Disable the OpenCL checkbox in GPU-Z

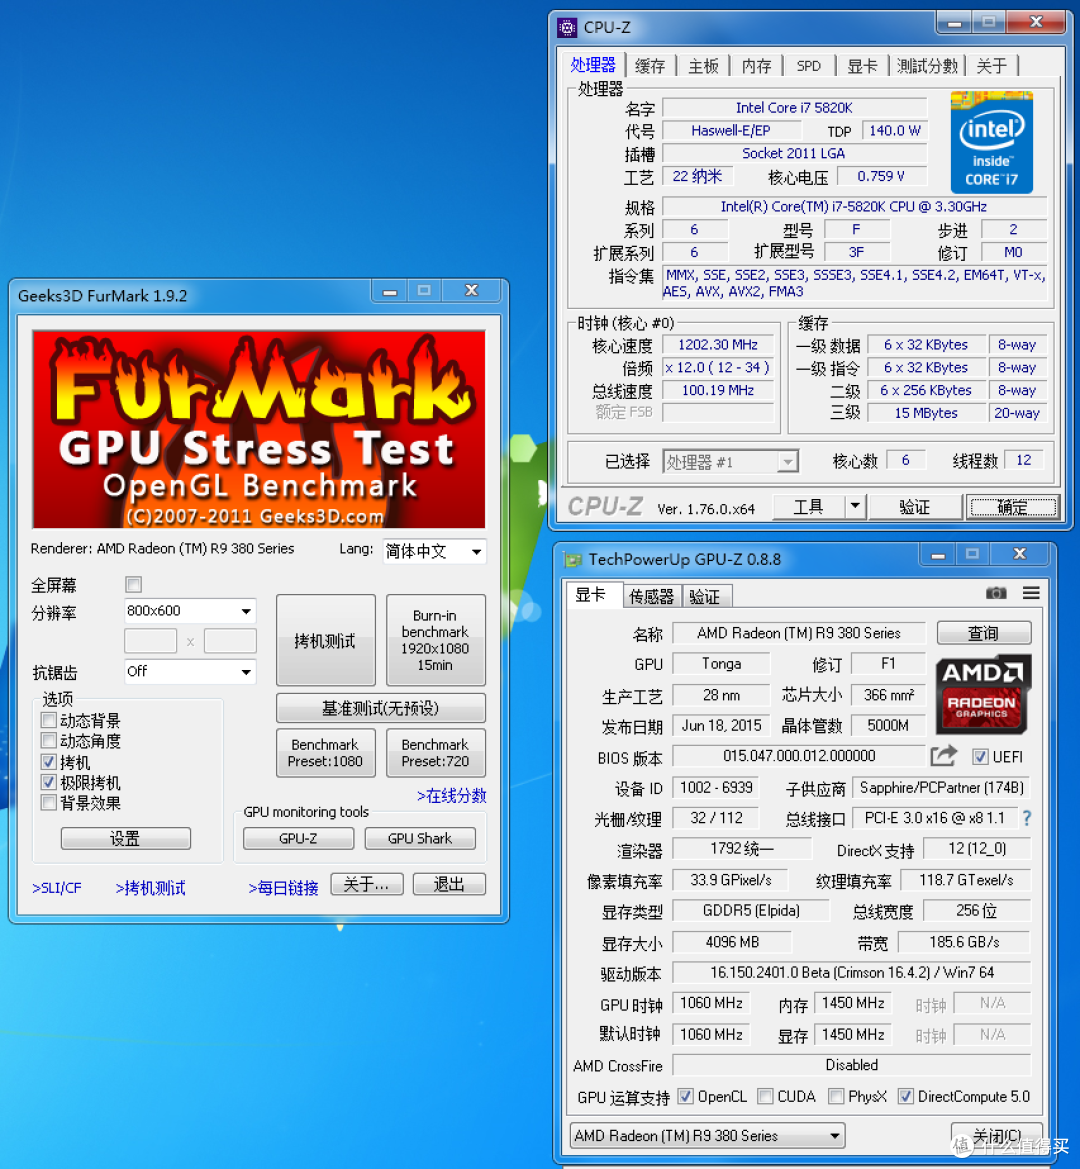(685, 1096)
